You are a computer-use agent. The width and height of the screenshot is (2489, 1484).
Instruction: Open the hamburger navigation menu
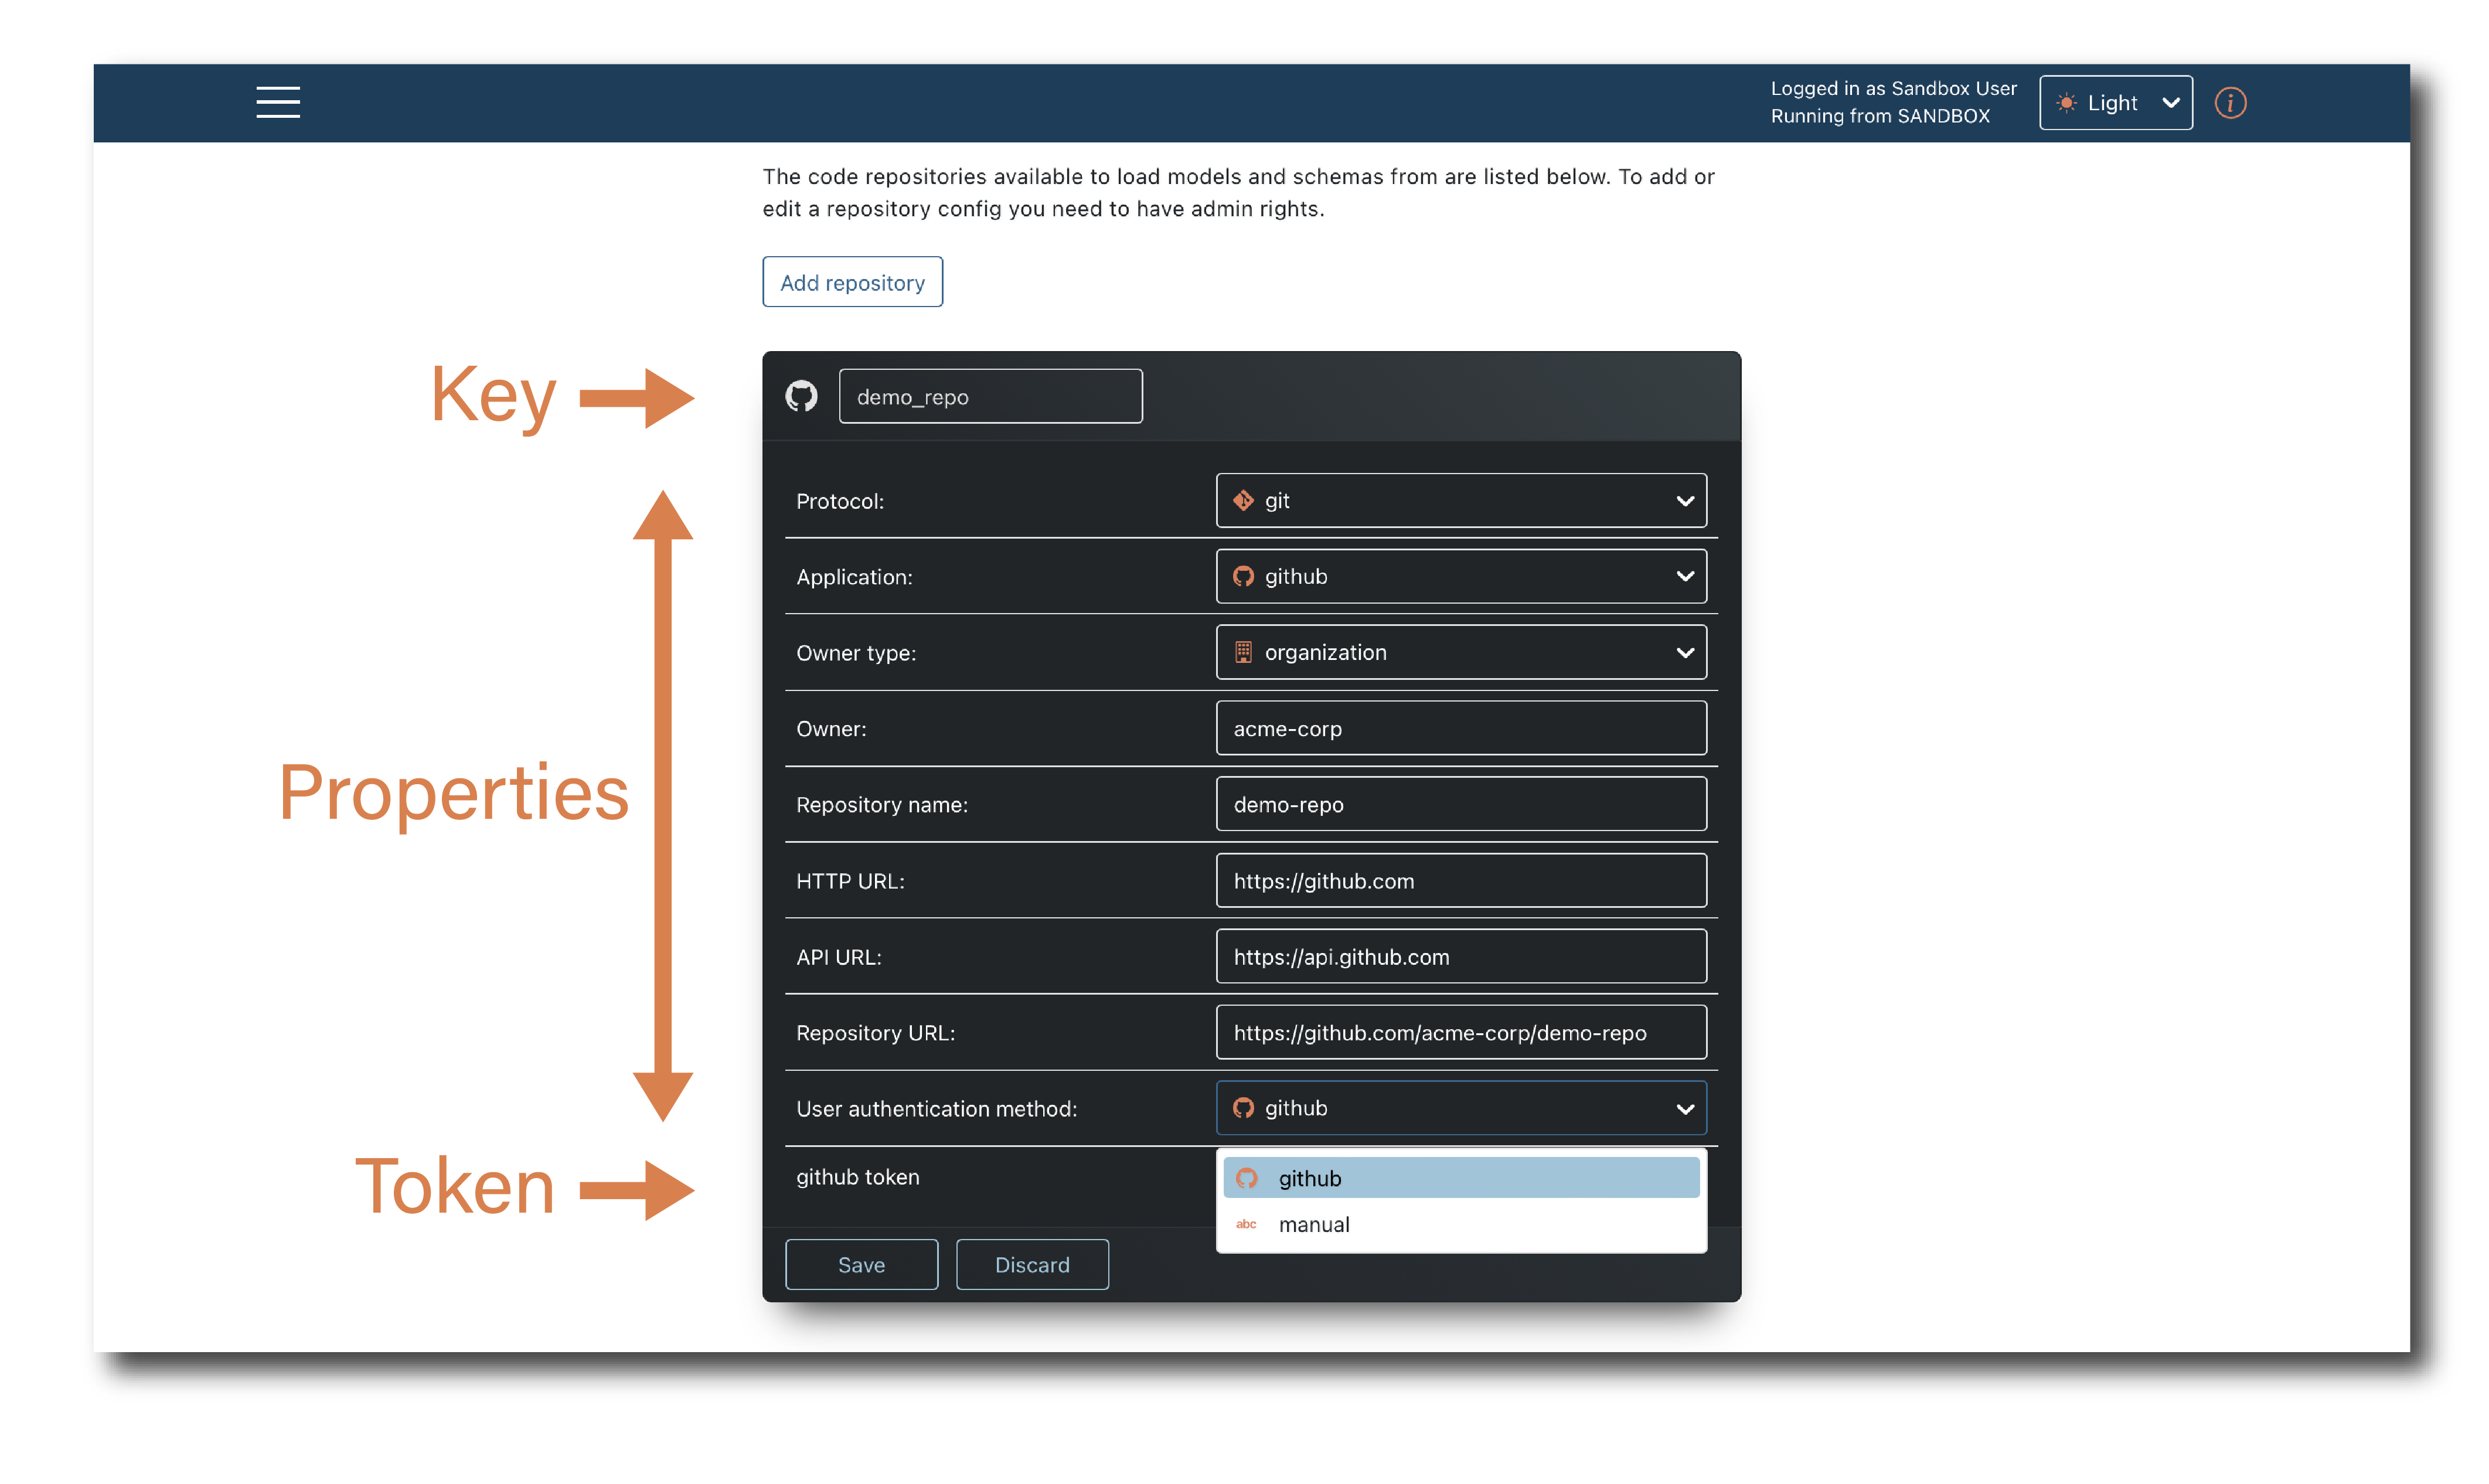tap(277, 102)
